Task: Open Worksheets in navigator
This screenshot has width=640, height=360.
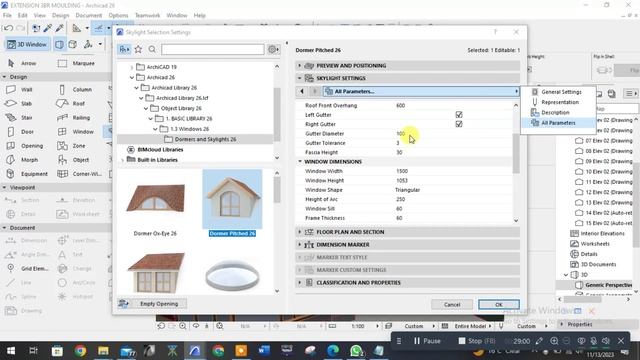Action: pyautogui.click(x=590, y=244)
